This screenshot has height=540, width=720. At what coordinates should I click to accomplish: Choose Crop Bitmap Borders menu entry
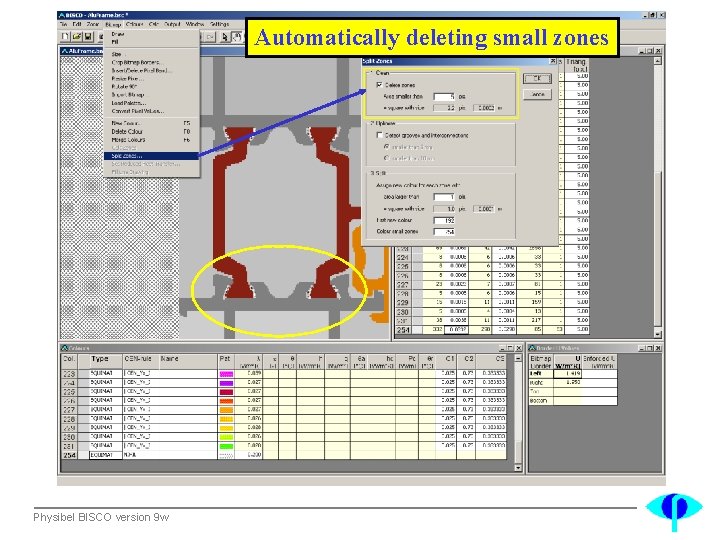[152, 62]
